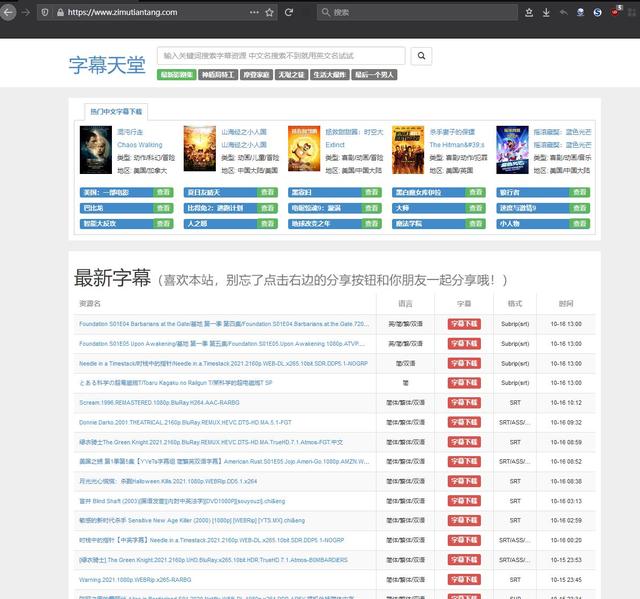Click 查看 next to 小人物
The width and height of the screenshot is (640, 599).
pyautogui.click(x=580, y=224)
